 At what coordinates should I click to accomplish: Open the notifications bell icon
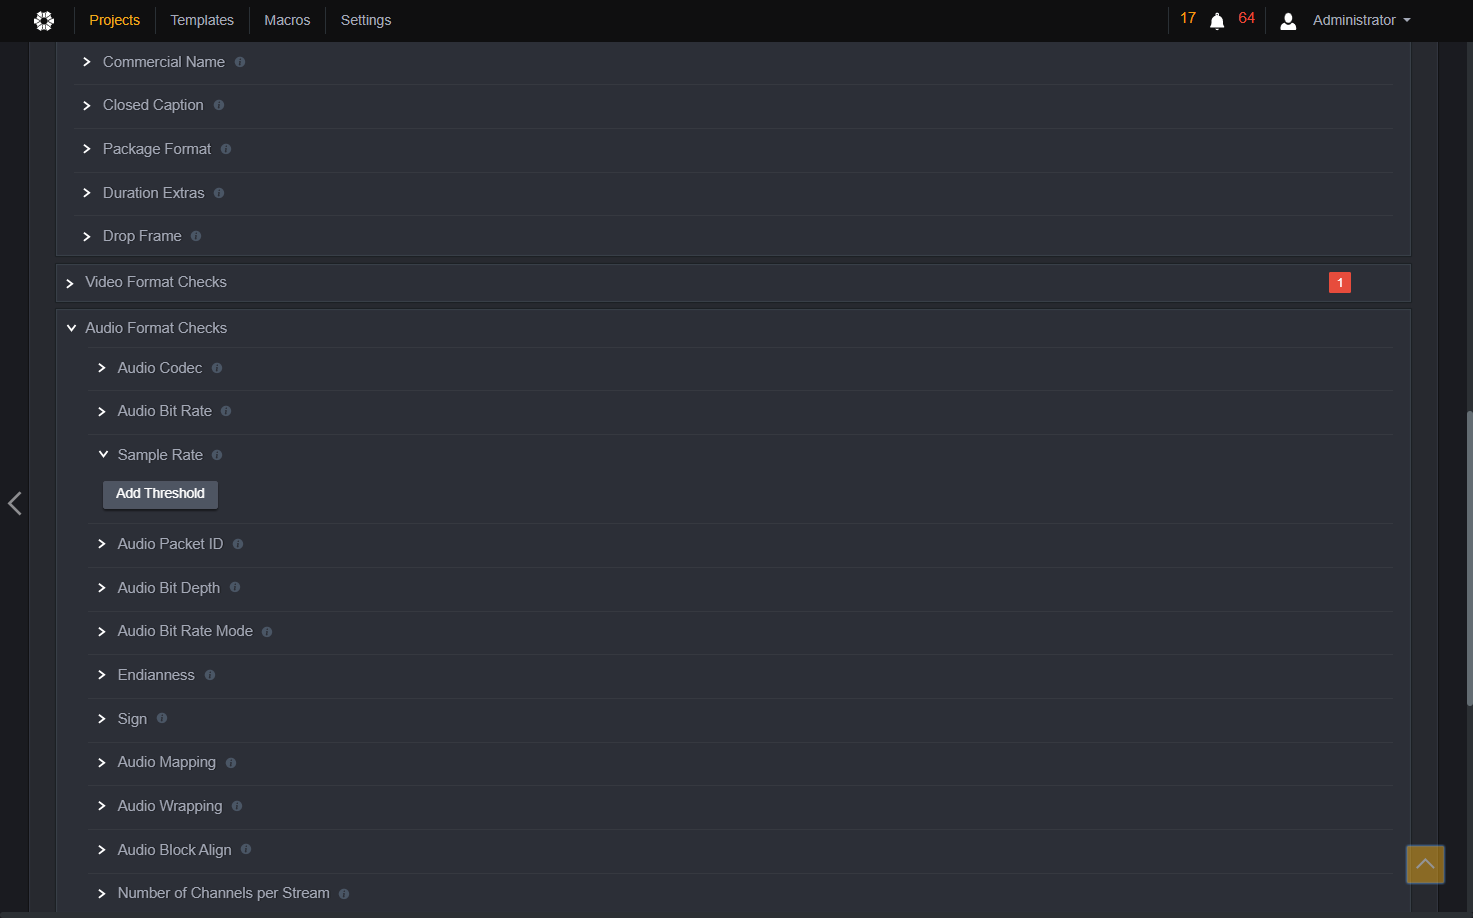coord(1217,22)
